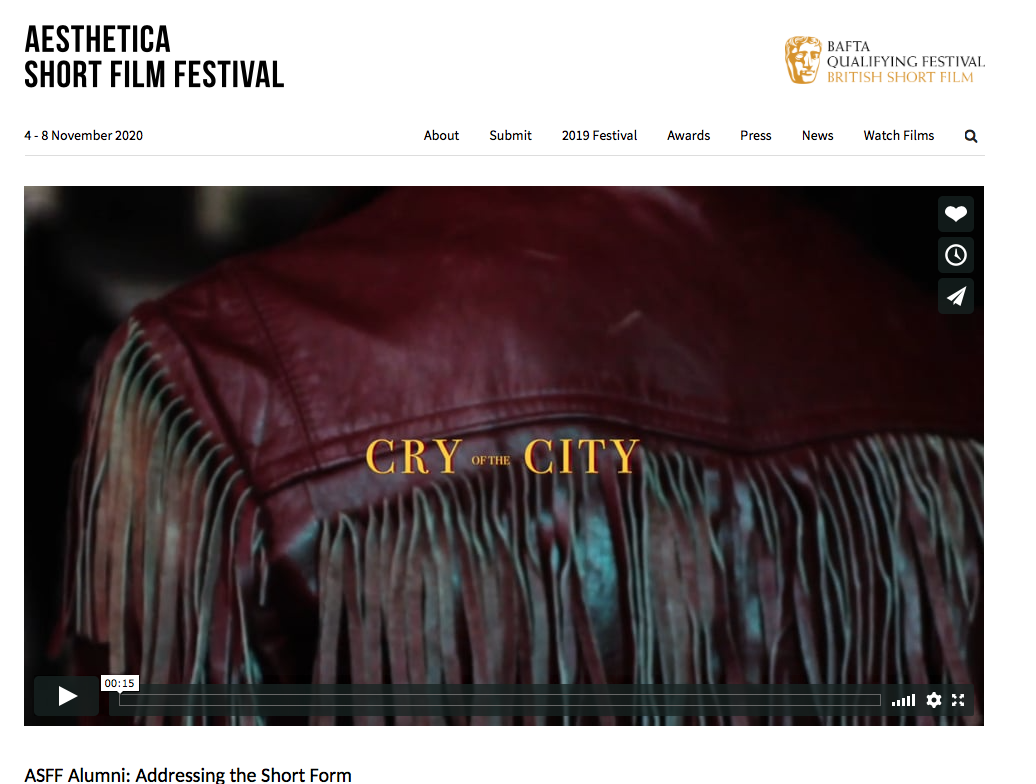Open the 2019 Festival menu
The image size is (1036, 784).
[x=599, y=135]
